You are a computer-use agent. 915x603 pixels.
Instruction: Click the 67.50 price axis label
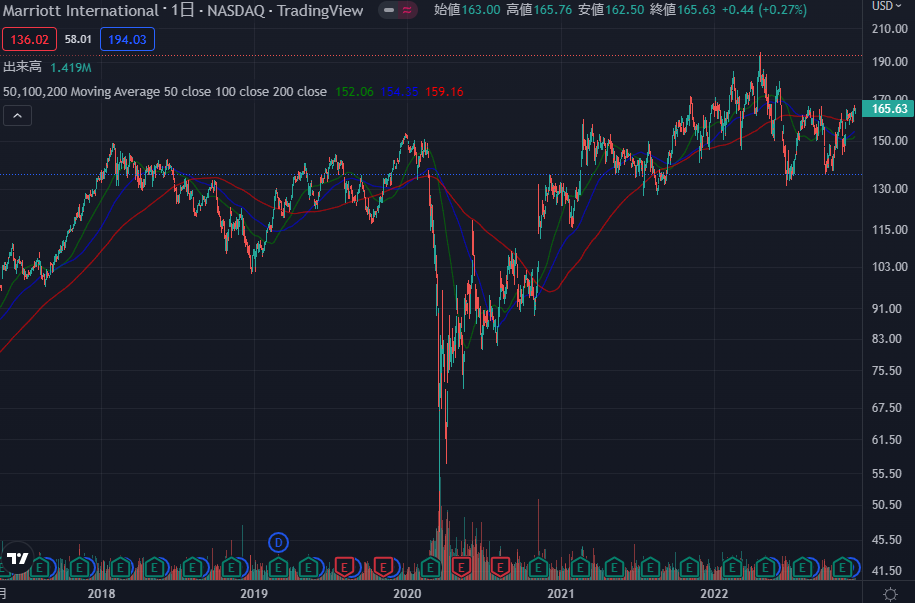click(x=887, y=408)
